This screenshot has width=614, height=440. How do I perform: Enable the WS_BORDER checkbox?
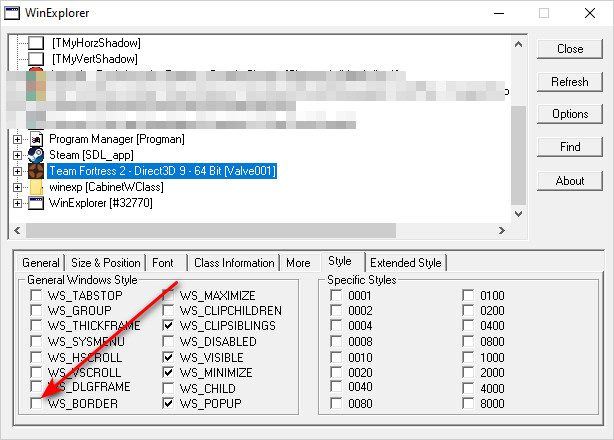click(x=36, y=404)
